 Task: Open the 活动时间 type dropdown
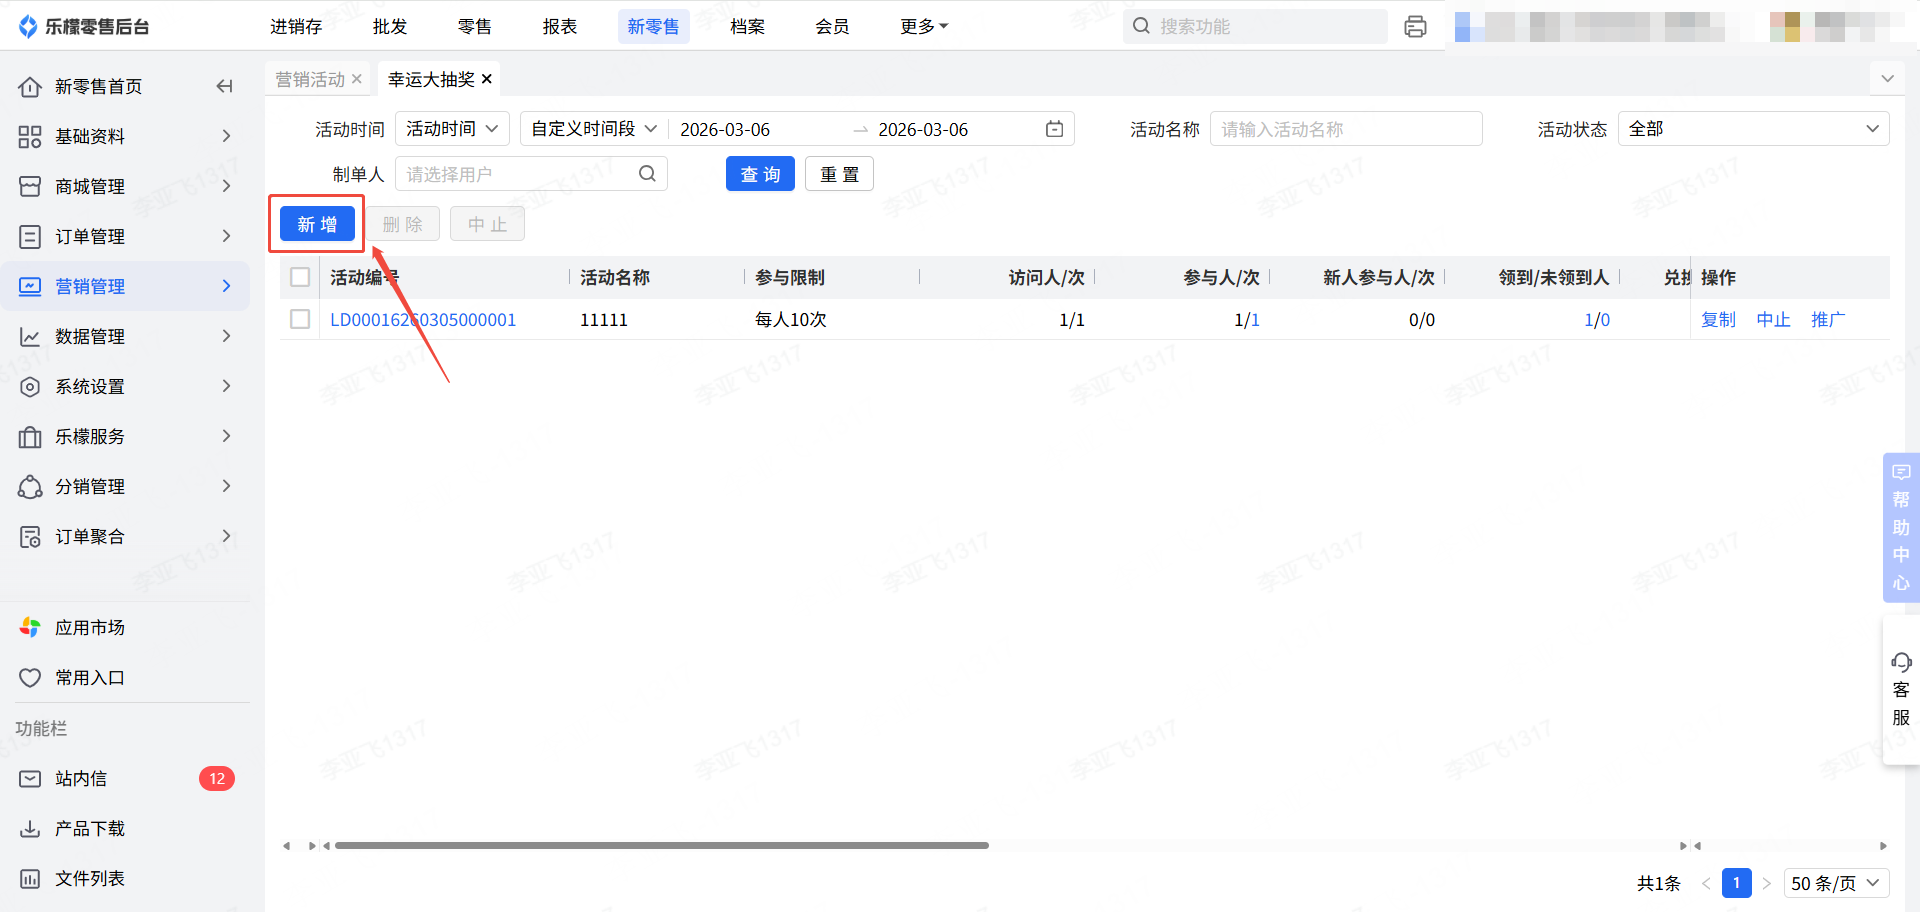(x=453, y=129)
